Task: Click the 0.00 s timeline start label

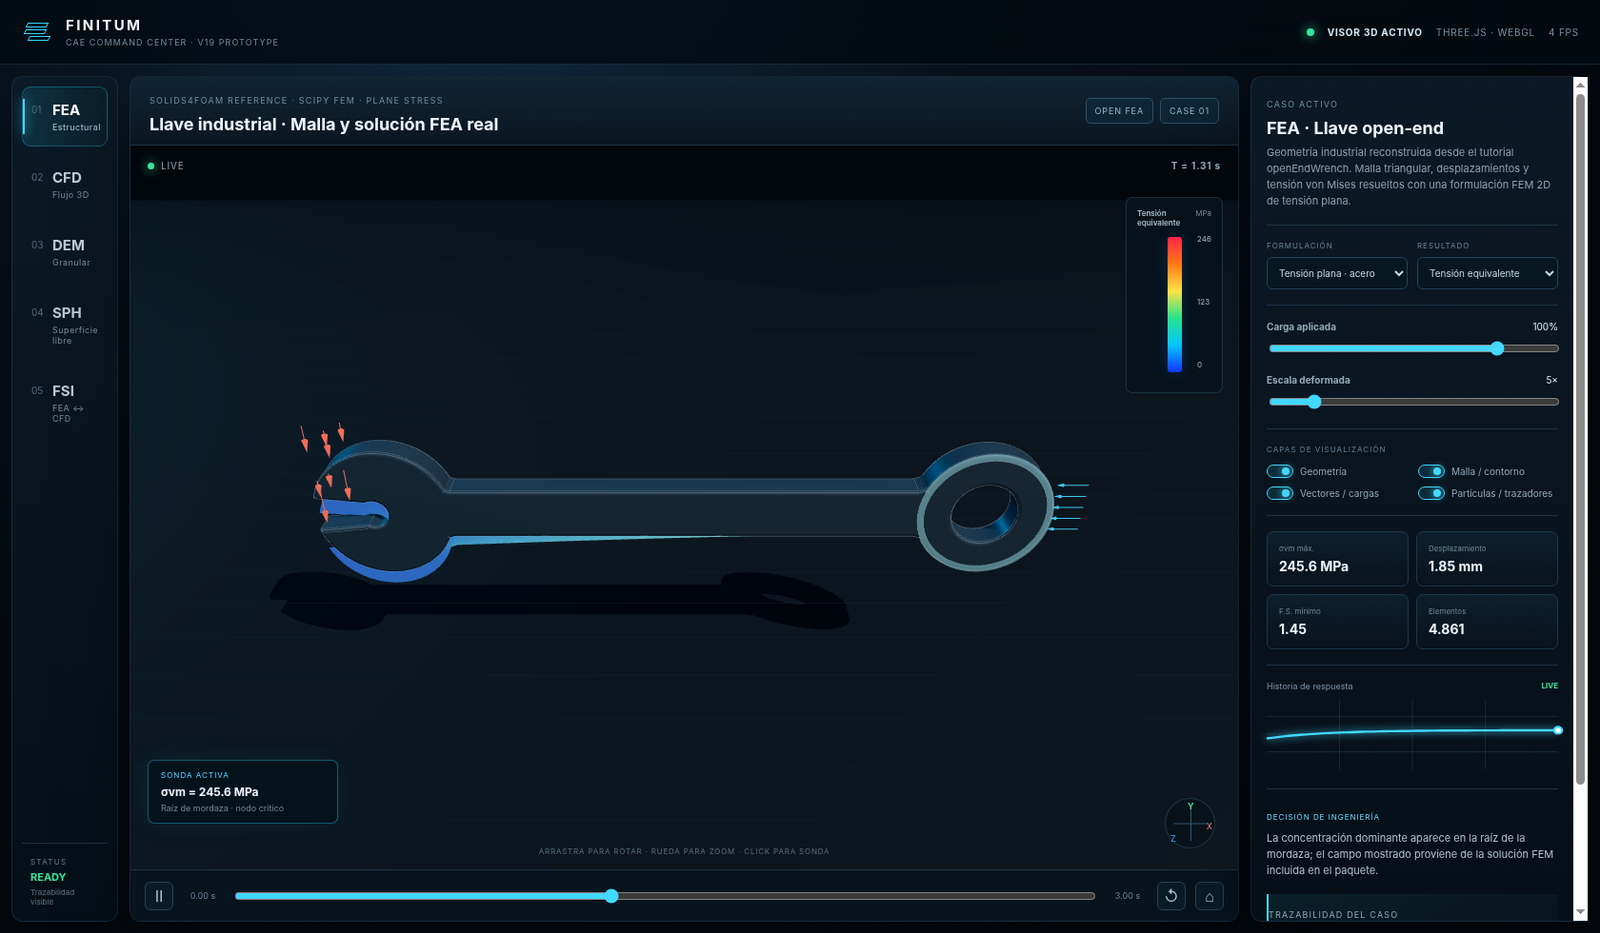Action: coord(203,896)
